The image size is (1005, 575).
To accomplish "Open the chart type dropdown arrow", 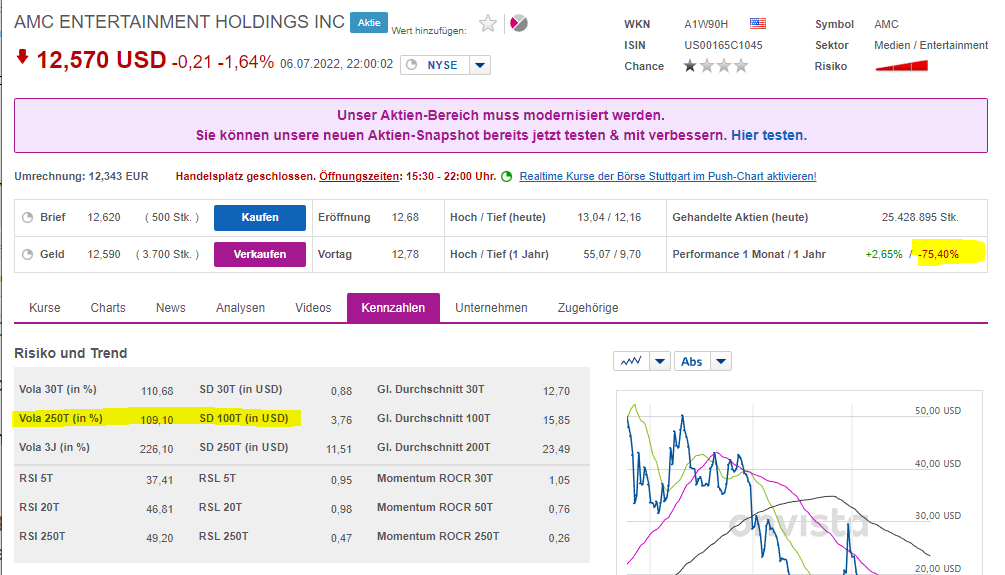I will [x=660, y=362].
